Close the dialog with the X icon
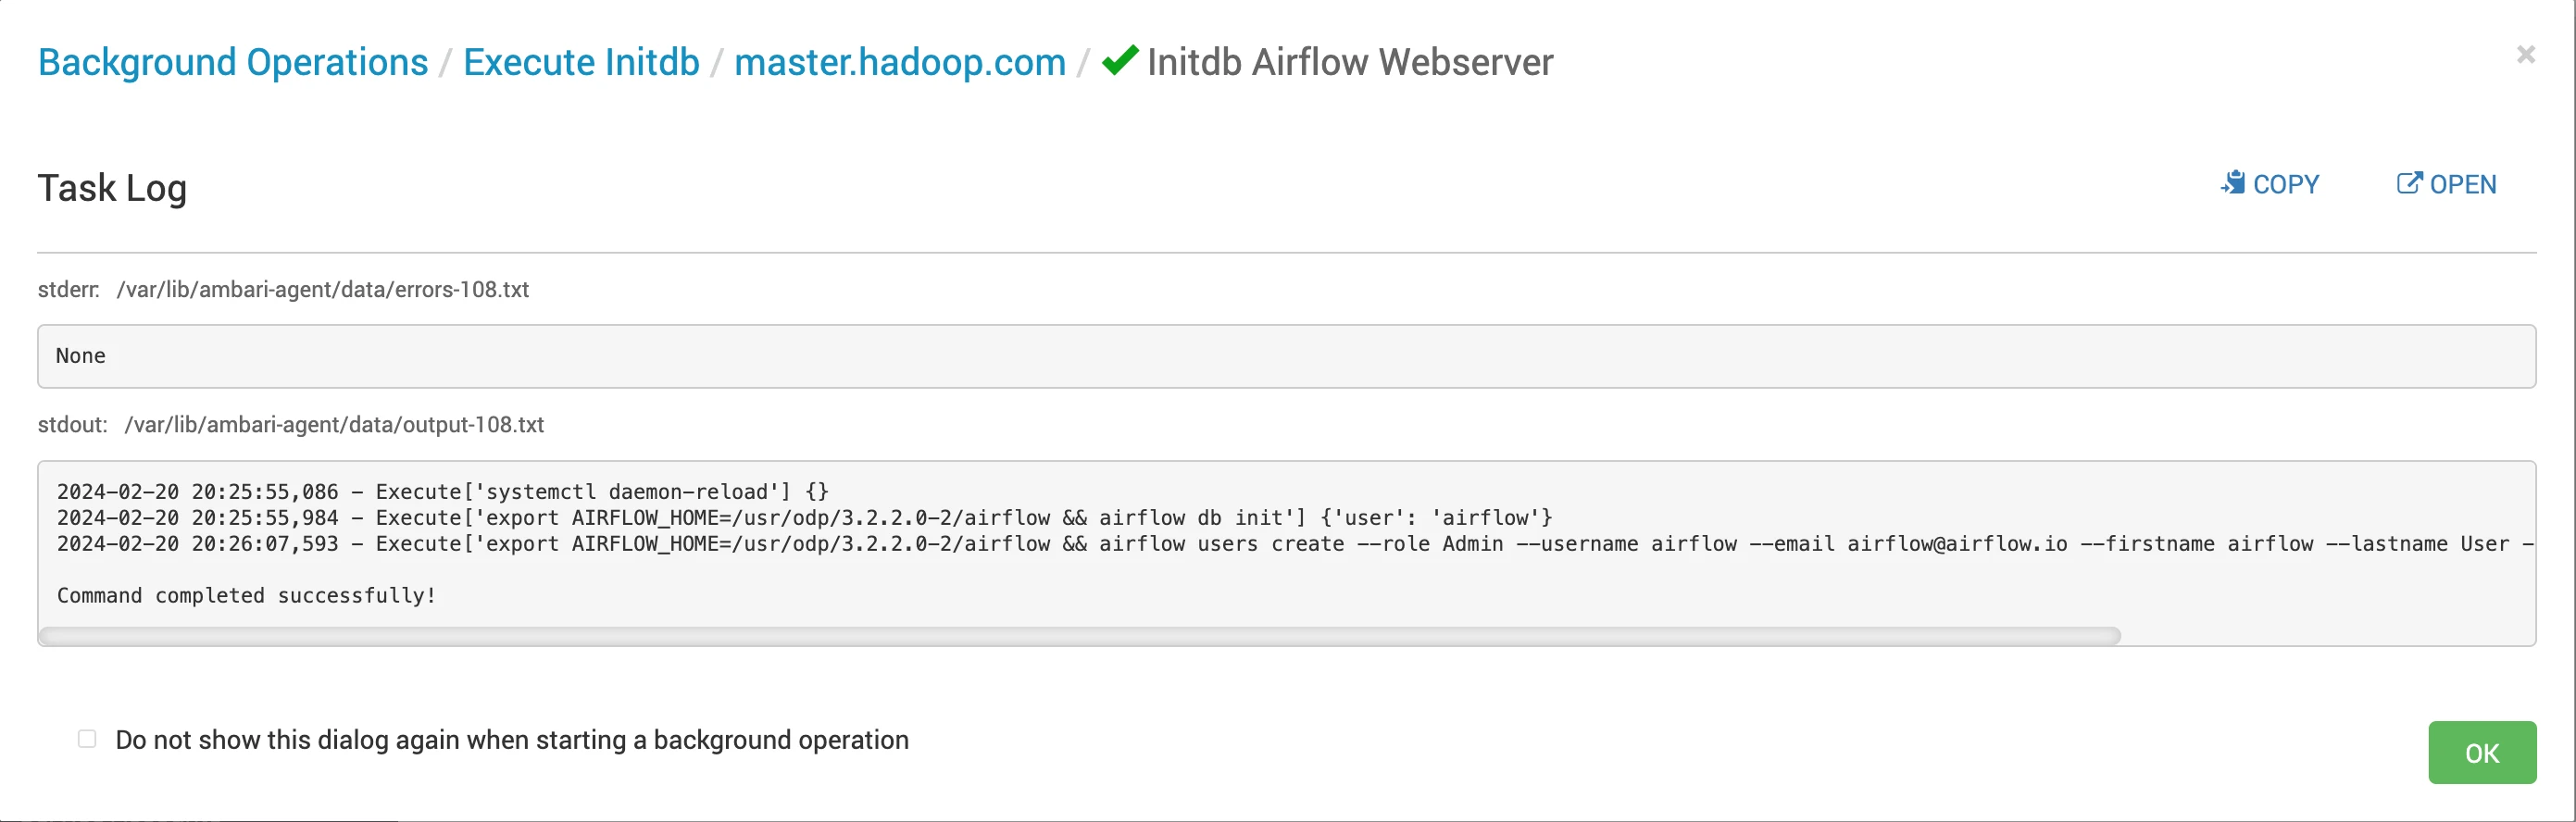The width and height of the screenshot is (2576, 822). tap(2526, 55)
